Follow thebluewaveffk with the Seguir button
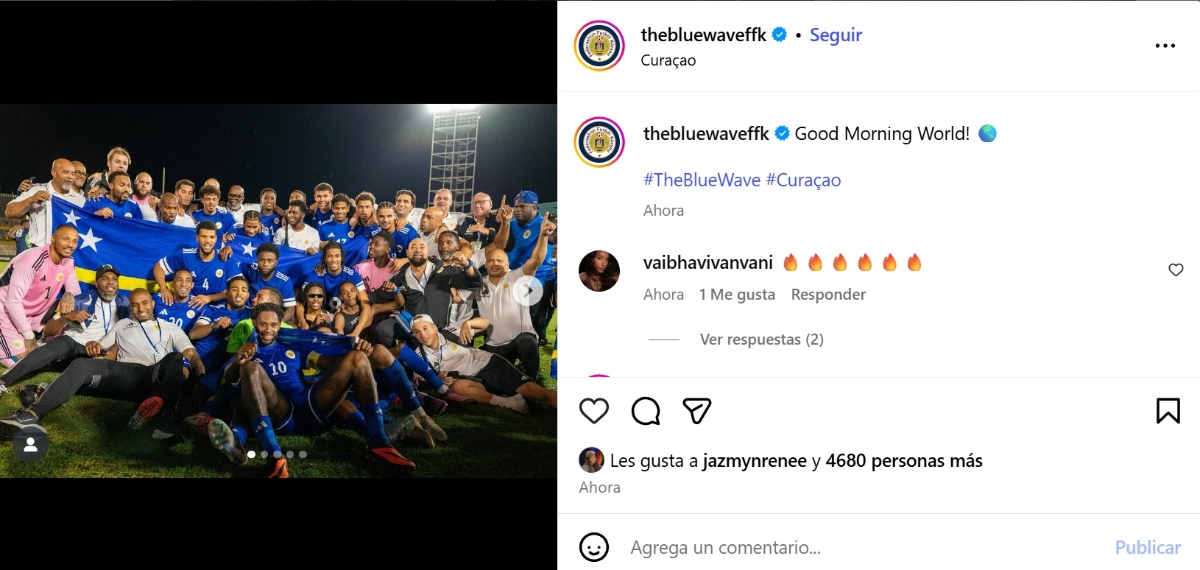This screenshot has height=570, width=1200. click(x=835, y=35)
